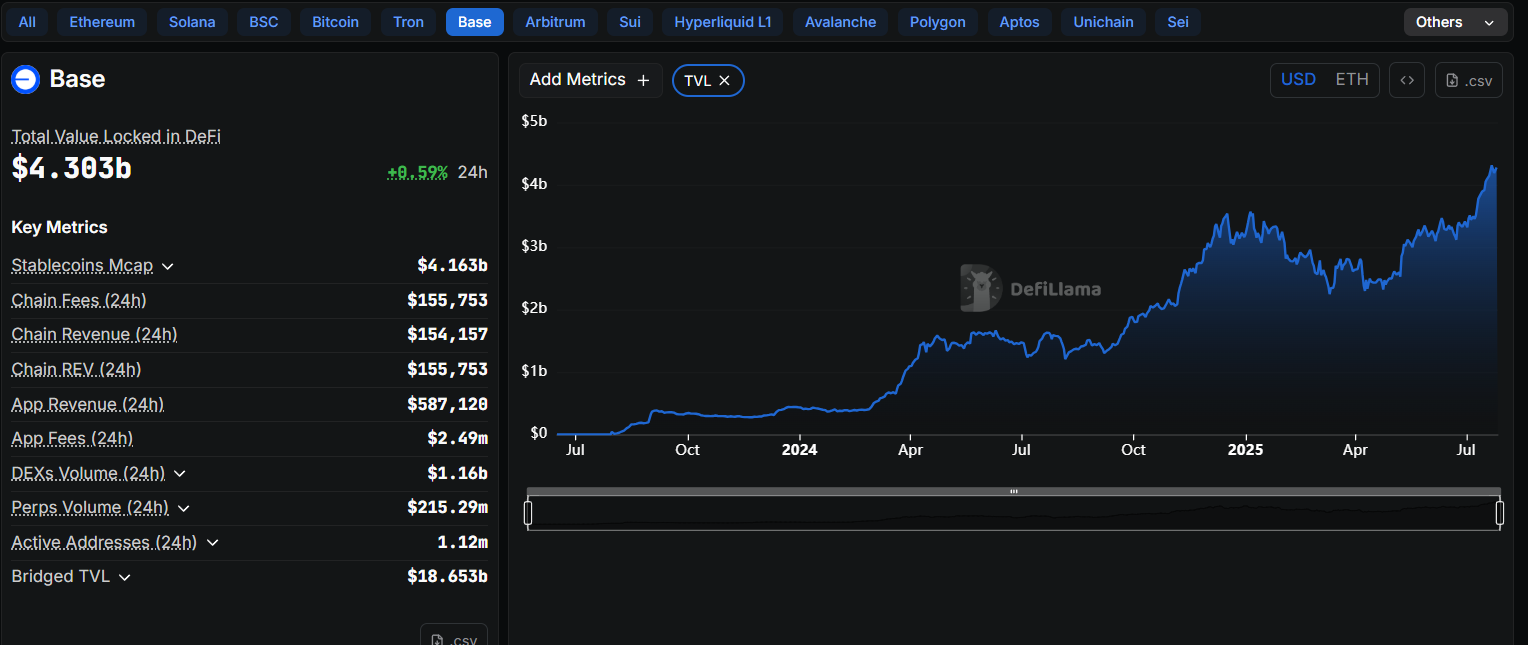The width and height of the screenshot is (1528, 645).
Task: Select the Sei chain tab
Action: 1178,22
